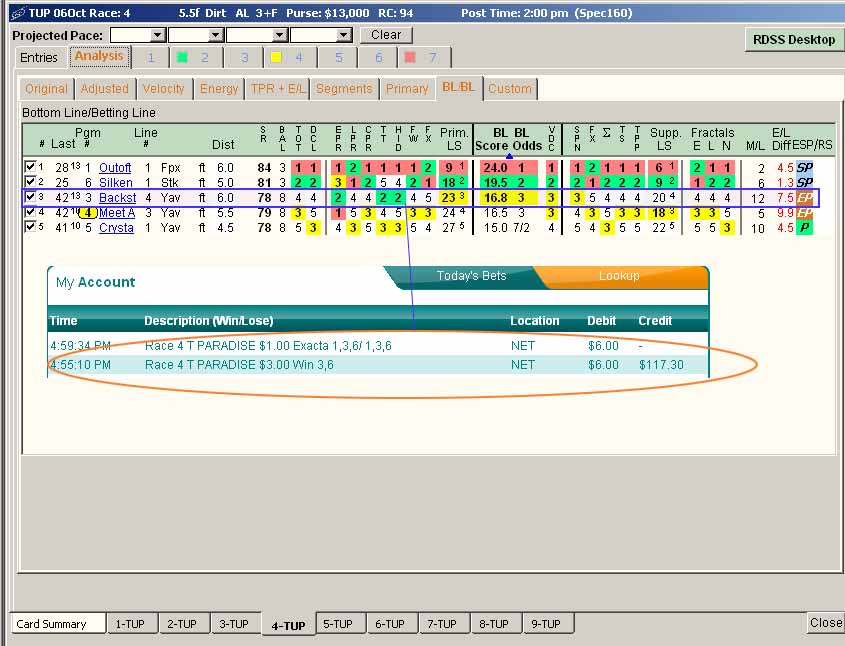The width and height of the screenshot is (845, 646).
Task: Click the Clear button
Action: point(386,35)
